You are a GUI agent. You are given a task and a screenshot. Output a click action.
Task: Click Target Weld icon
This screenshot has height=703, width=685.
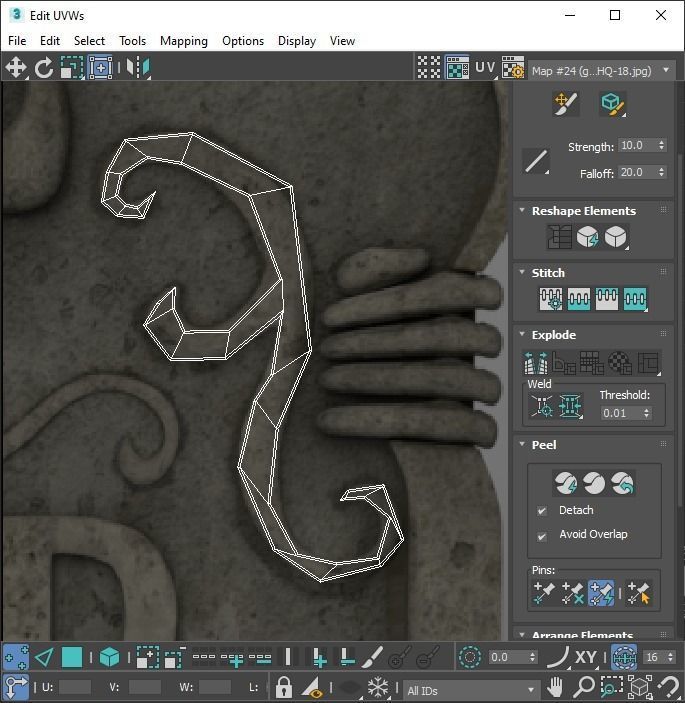(x=542, y=406)
